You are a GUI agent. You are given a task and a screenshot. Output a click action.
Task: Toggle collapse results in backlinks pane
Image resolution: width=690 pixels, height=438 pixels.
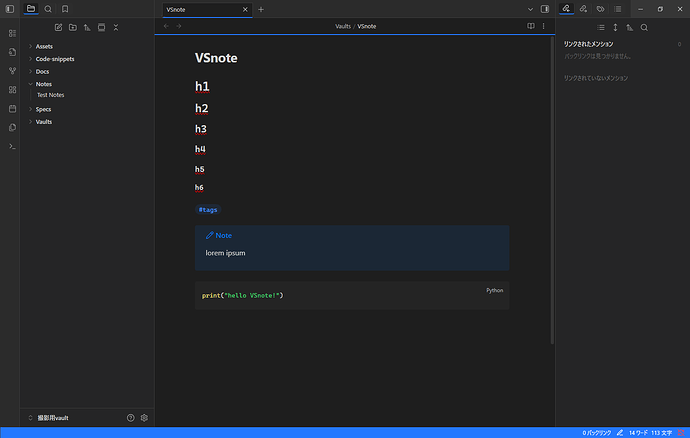[x=601, y=27]
